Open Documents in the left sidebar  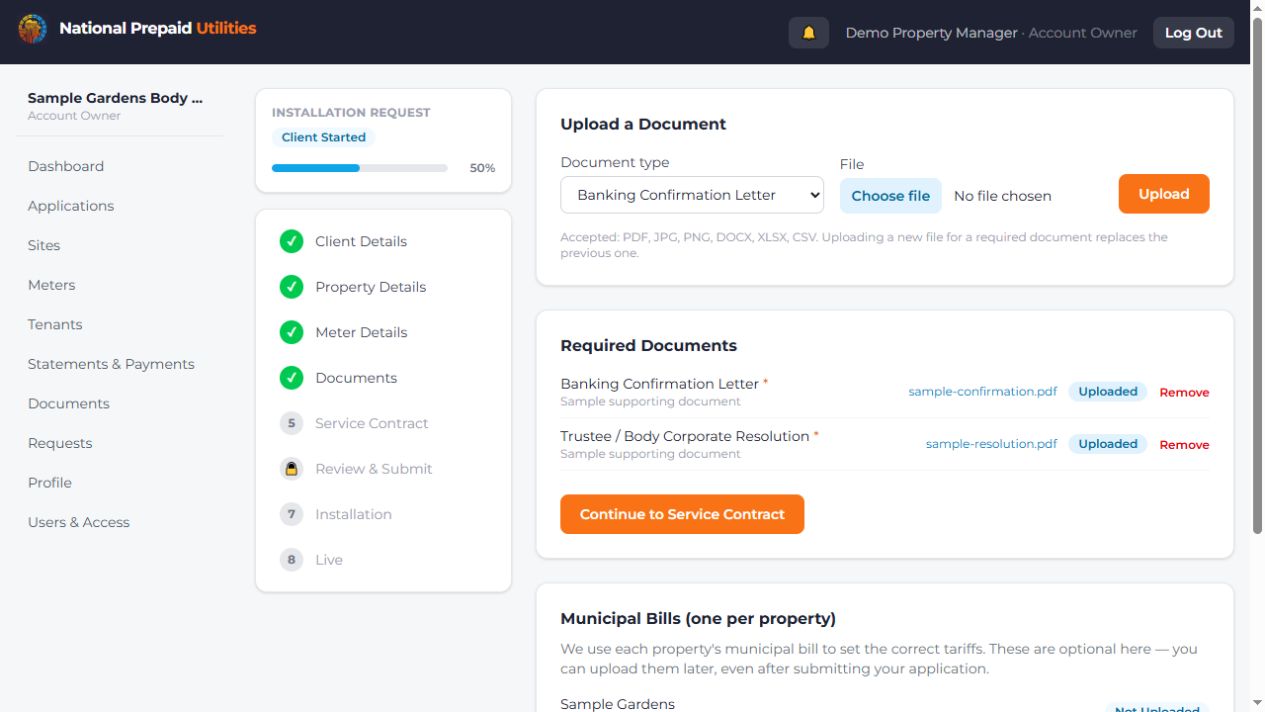pyautogui.click(x=69, y=403)
